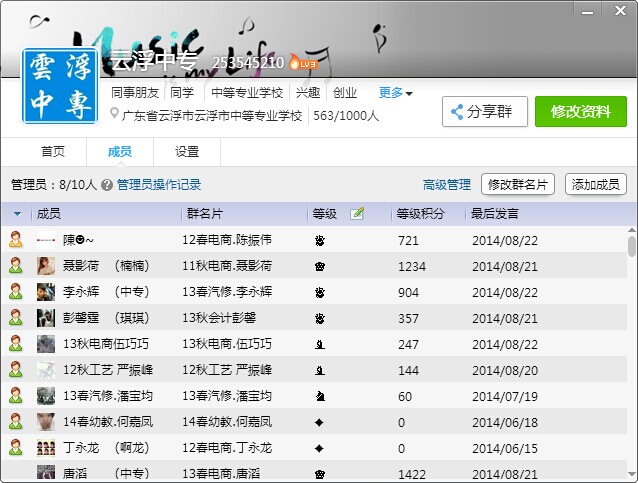
Task: Click the scrollbar down arrow of member list
Action: 631,474
